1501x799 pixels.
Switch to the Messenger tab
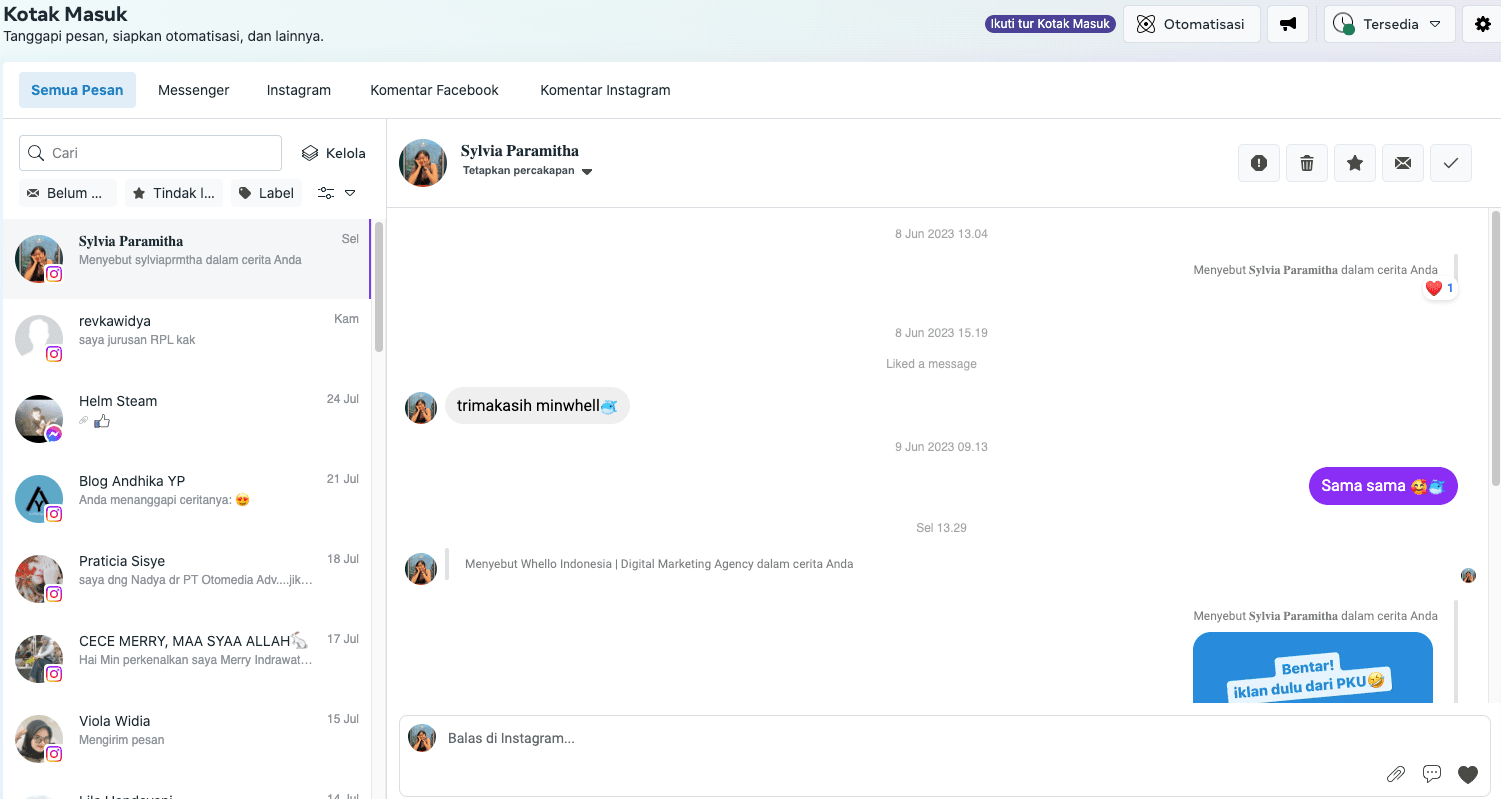click(193, 90)
